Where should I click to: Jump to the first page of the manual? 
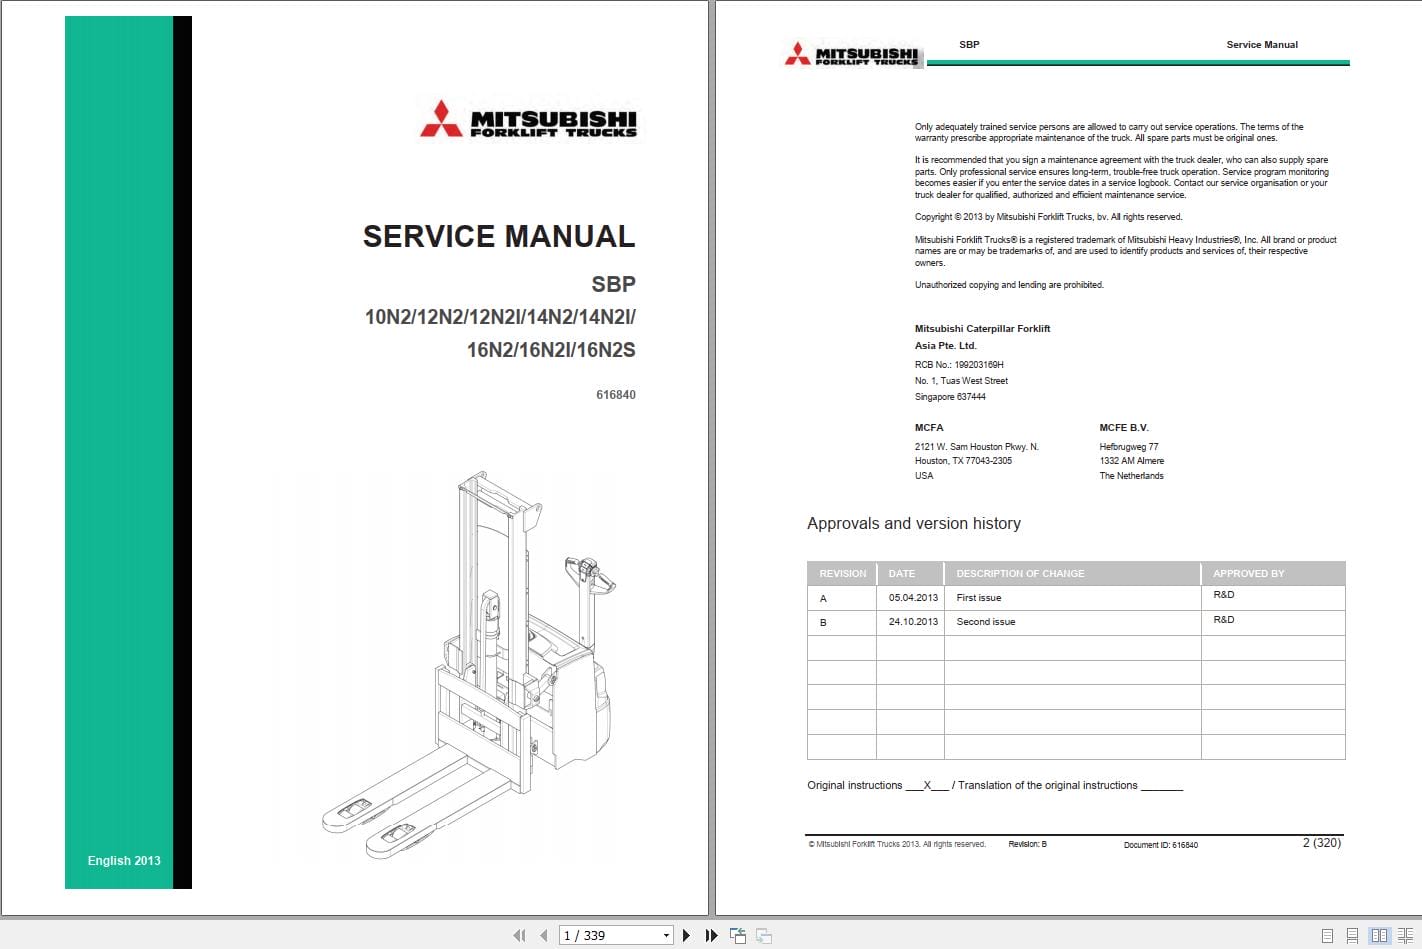pyautogui.click(x=520, y=934)
